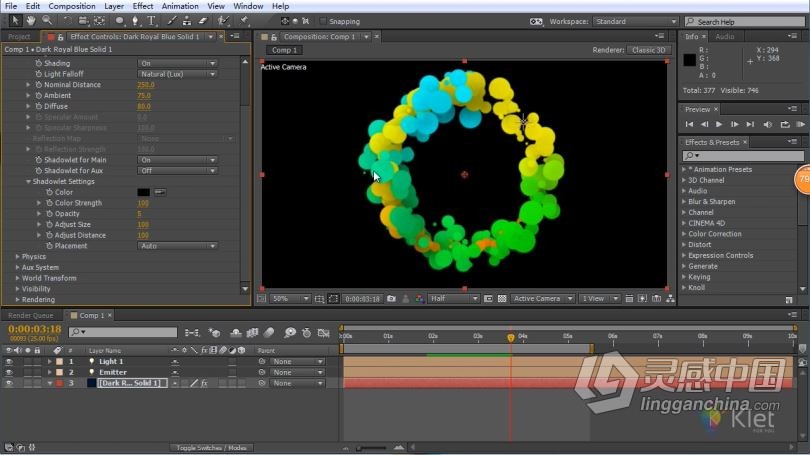Switch to the Render Queue tab

pos(30,315)
